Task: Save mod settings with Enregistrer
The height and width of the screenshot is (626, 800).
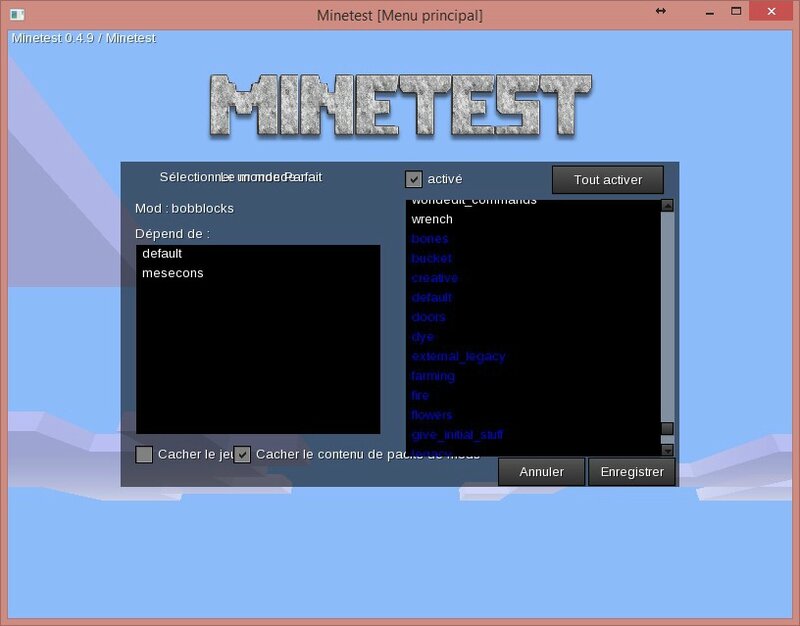Action: [x=632, y=472]
